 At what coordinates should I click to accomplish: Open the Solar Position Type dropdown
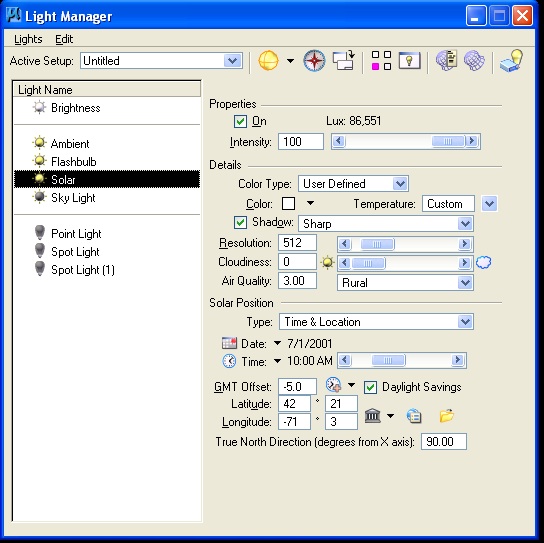pos(376,322)
